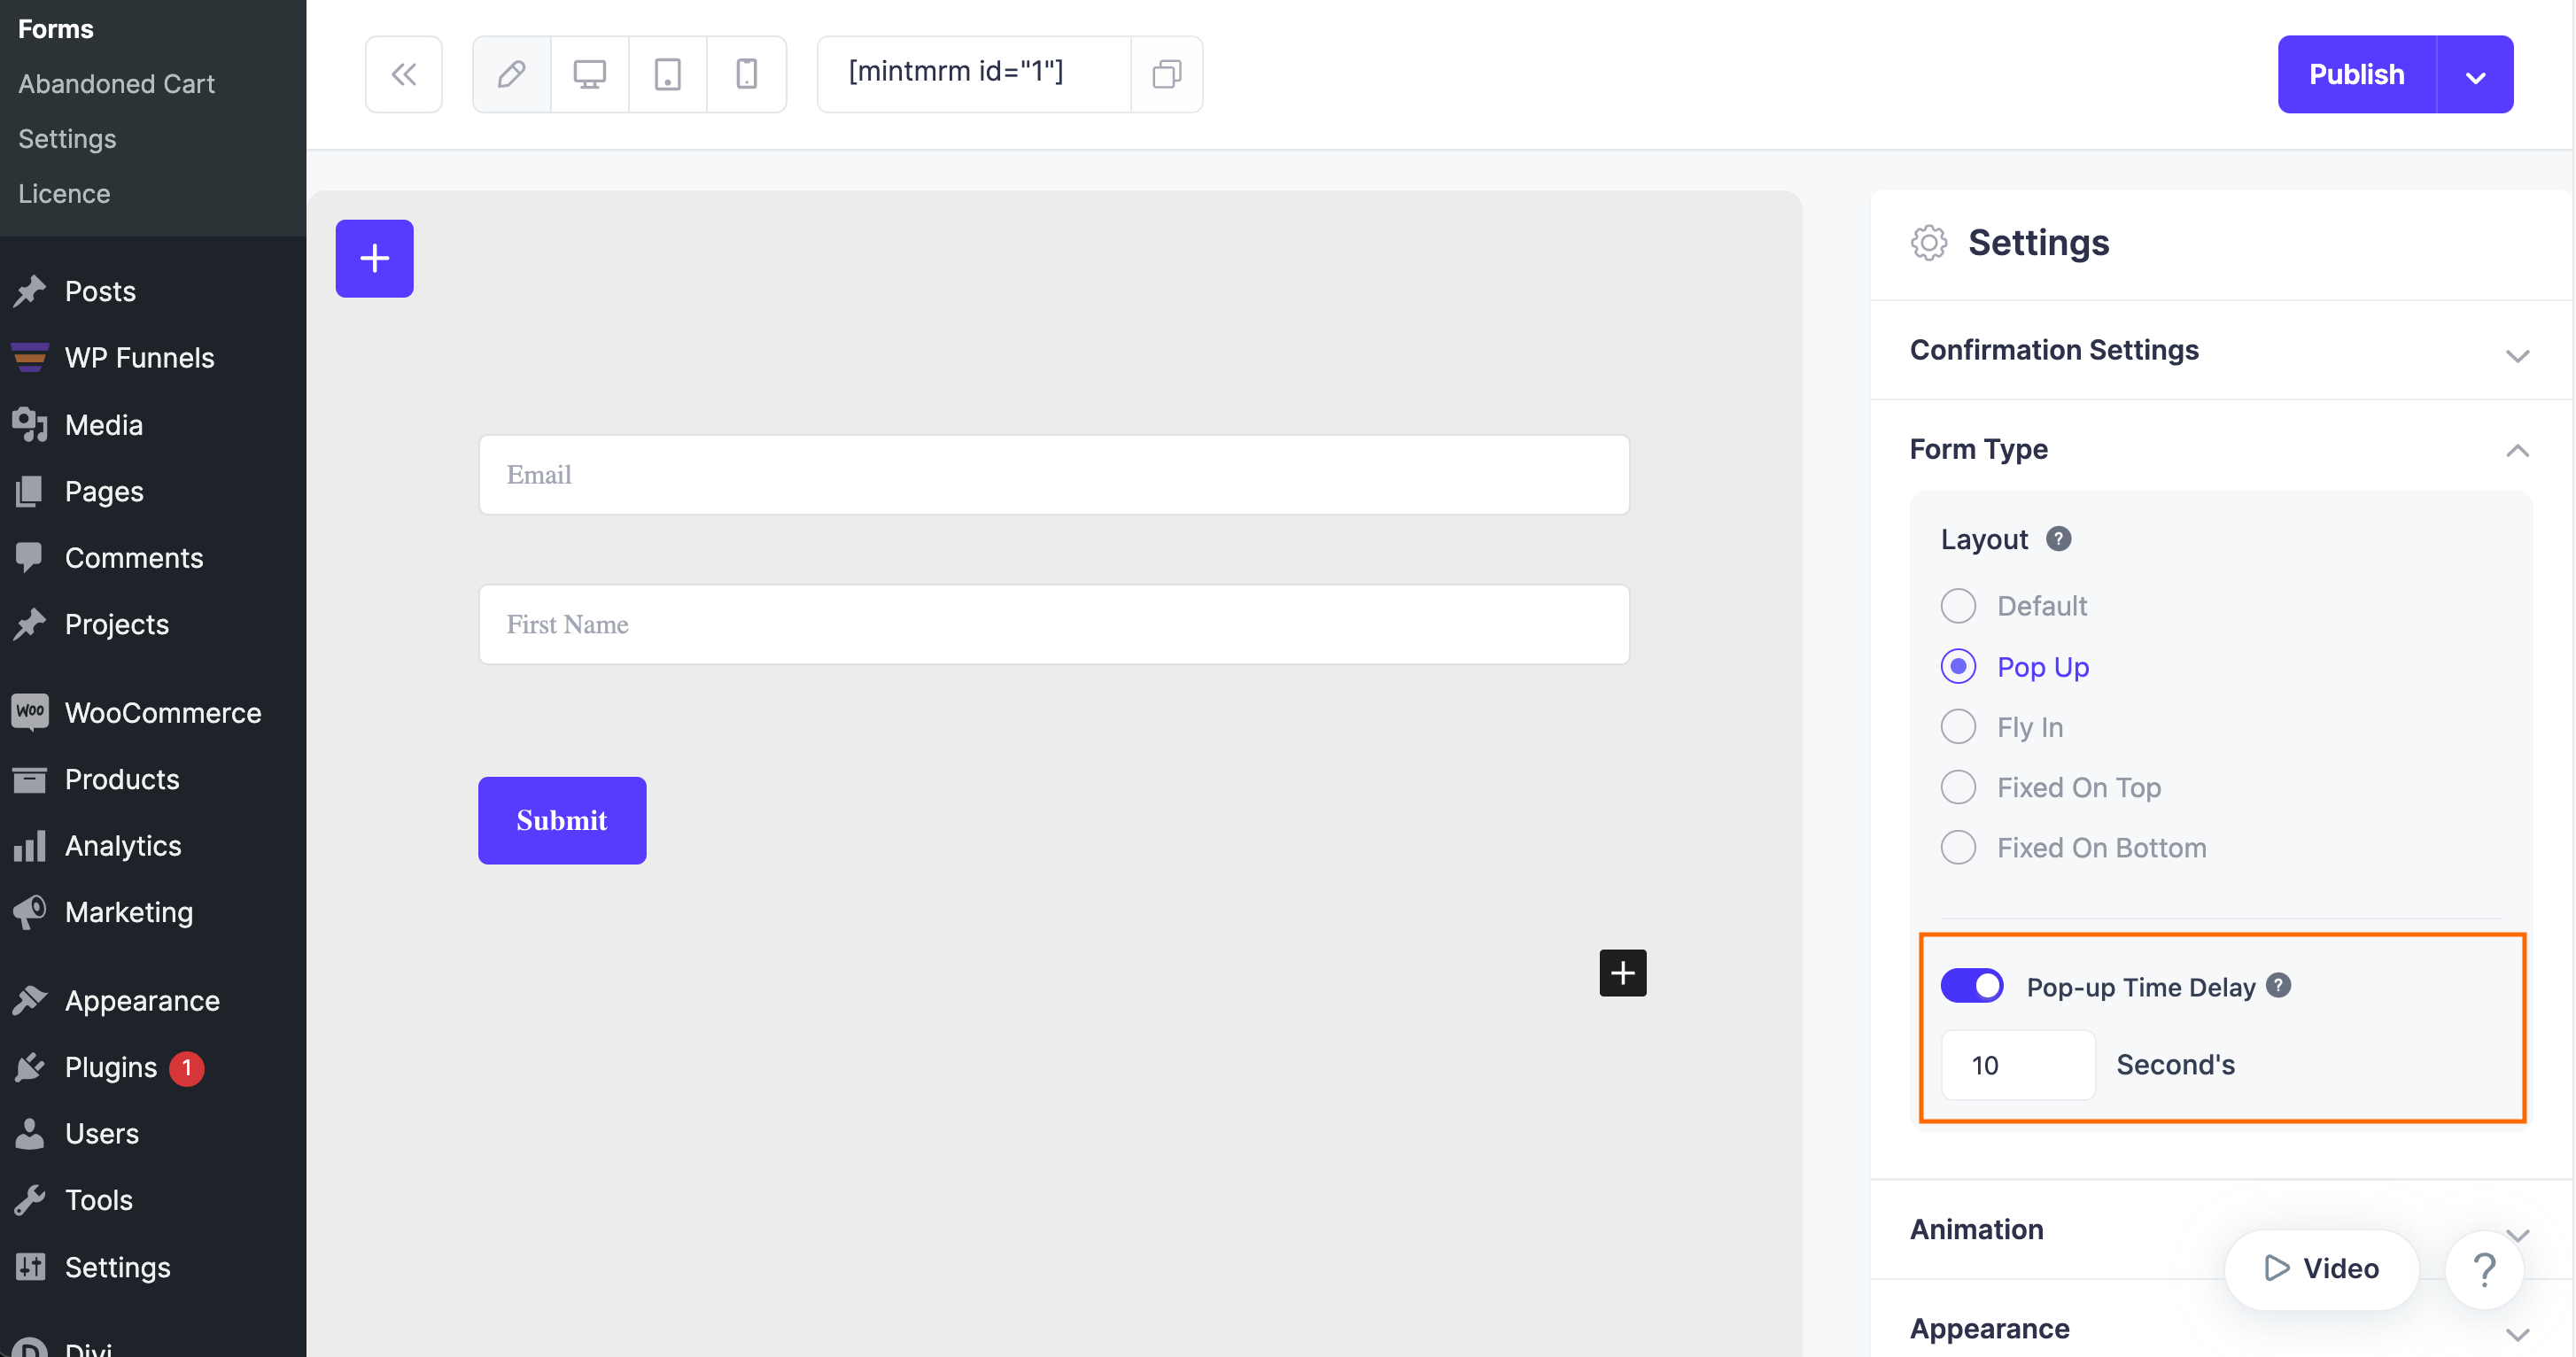Screen dimensions: 2576x1357
Task: Click the Publish dropdown arrow
Action: click(2474, 74)
